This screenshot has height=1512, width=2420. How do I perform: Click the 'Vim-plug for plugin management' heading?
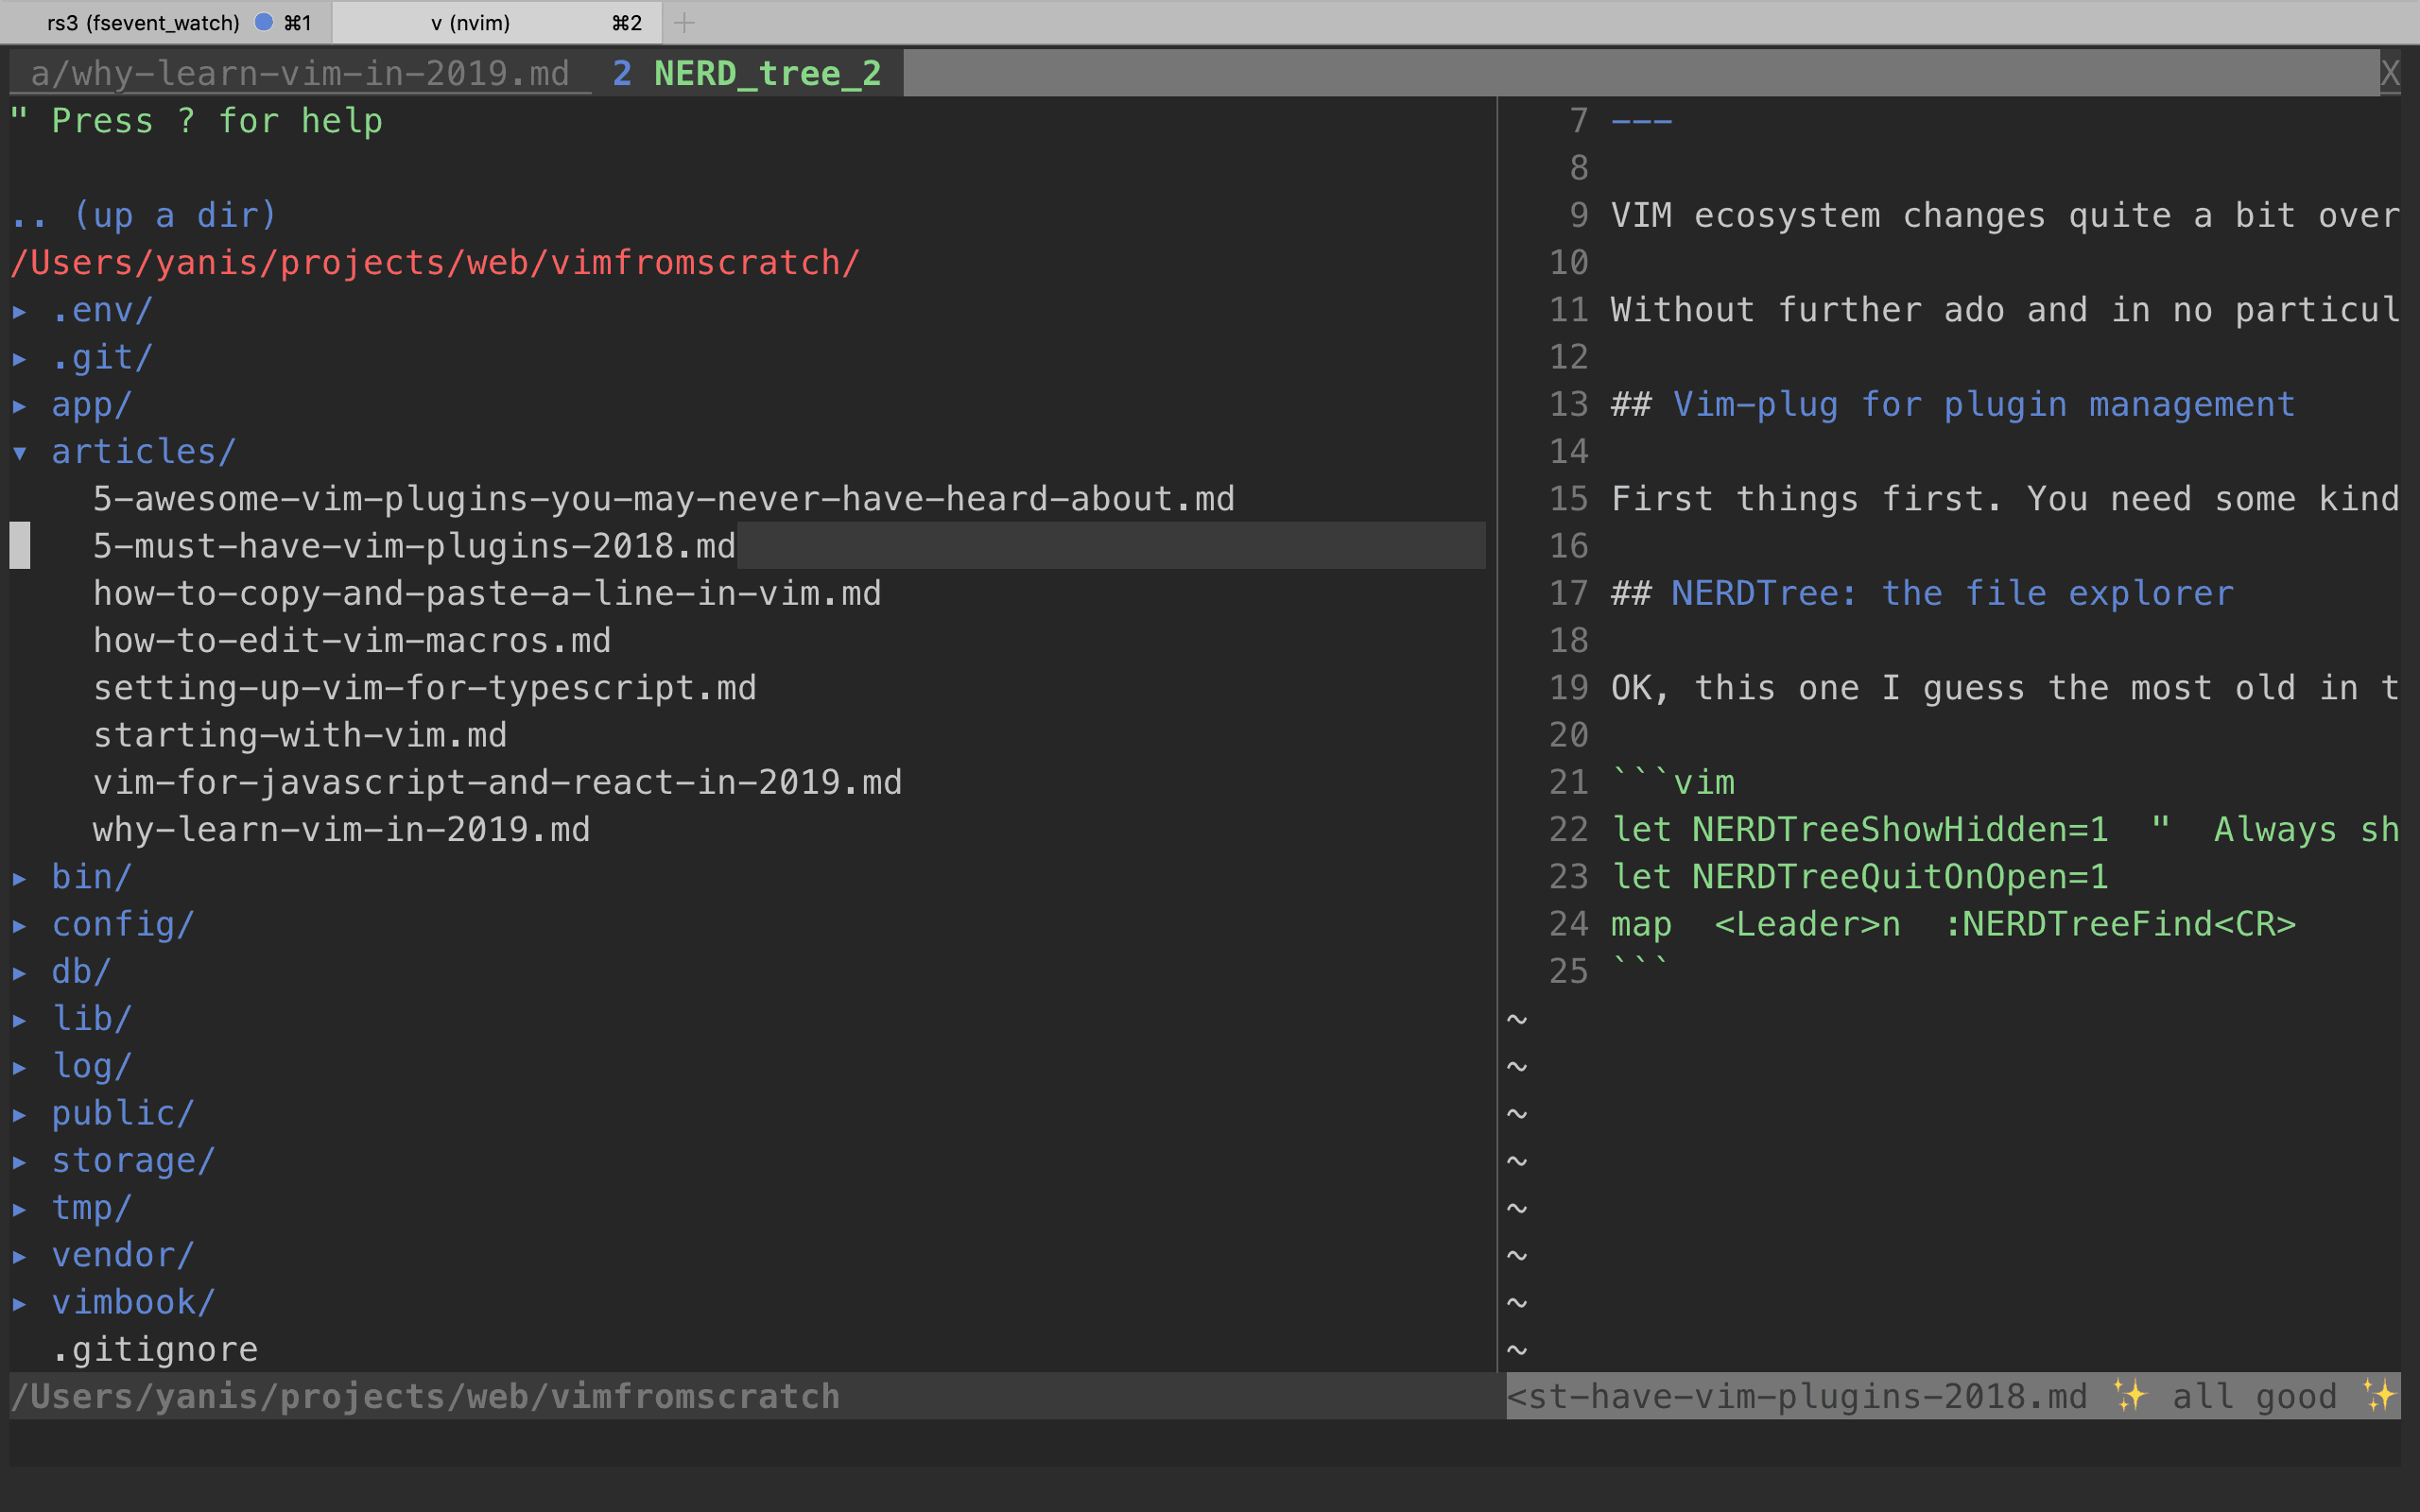point(1982,404)
